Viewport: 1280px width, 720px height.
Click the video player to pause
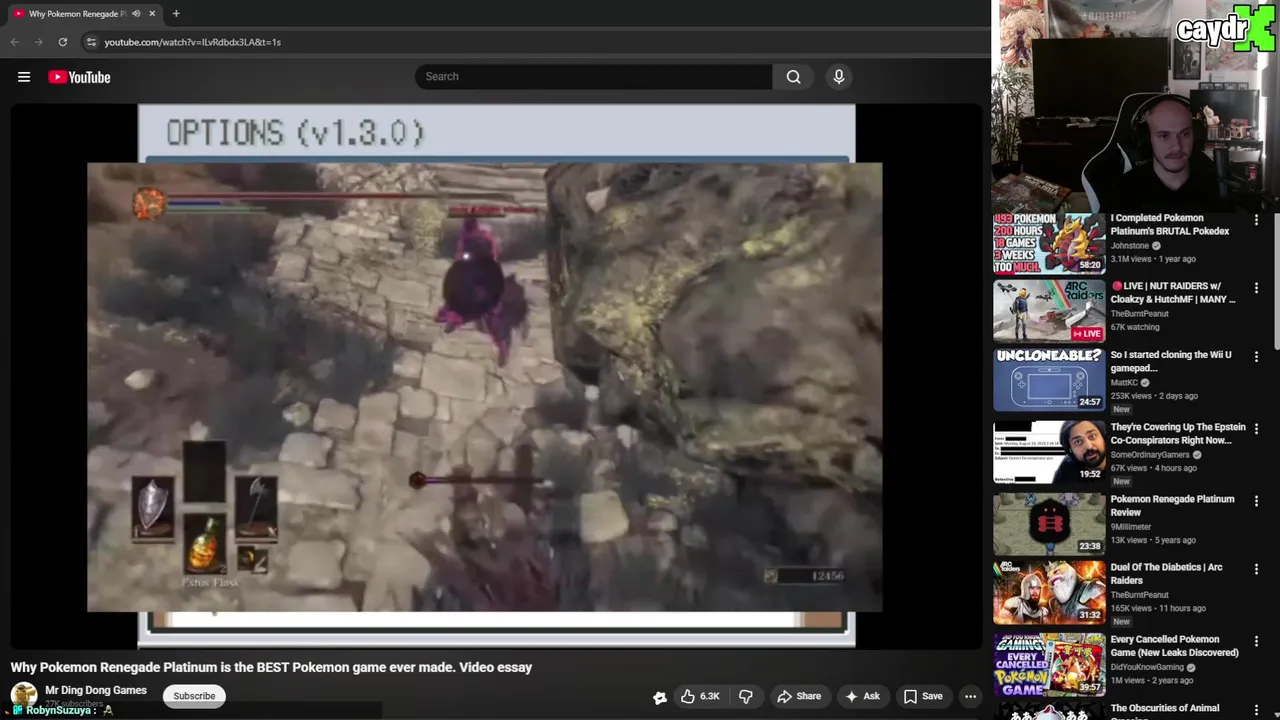click(x=496, y=376)
